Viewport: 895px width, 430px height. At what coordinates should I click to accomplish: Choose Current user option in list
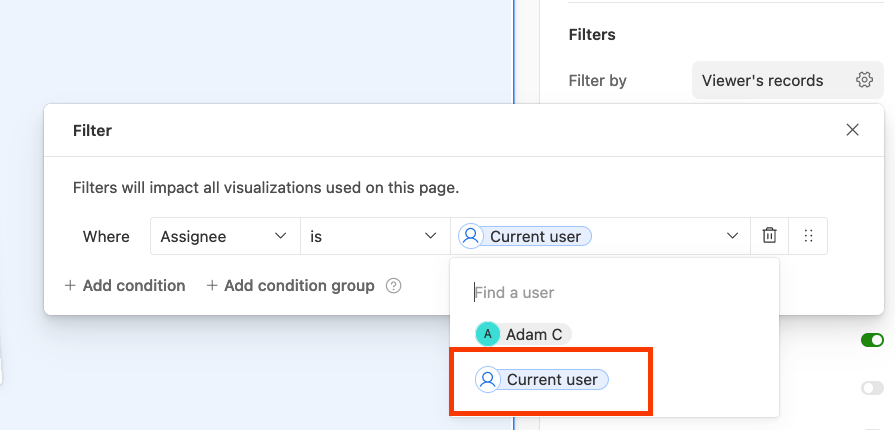coord(542,380)
